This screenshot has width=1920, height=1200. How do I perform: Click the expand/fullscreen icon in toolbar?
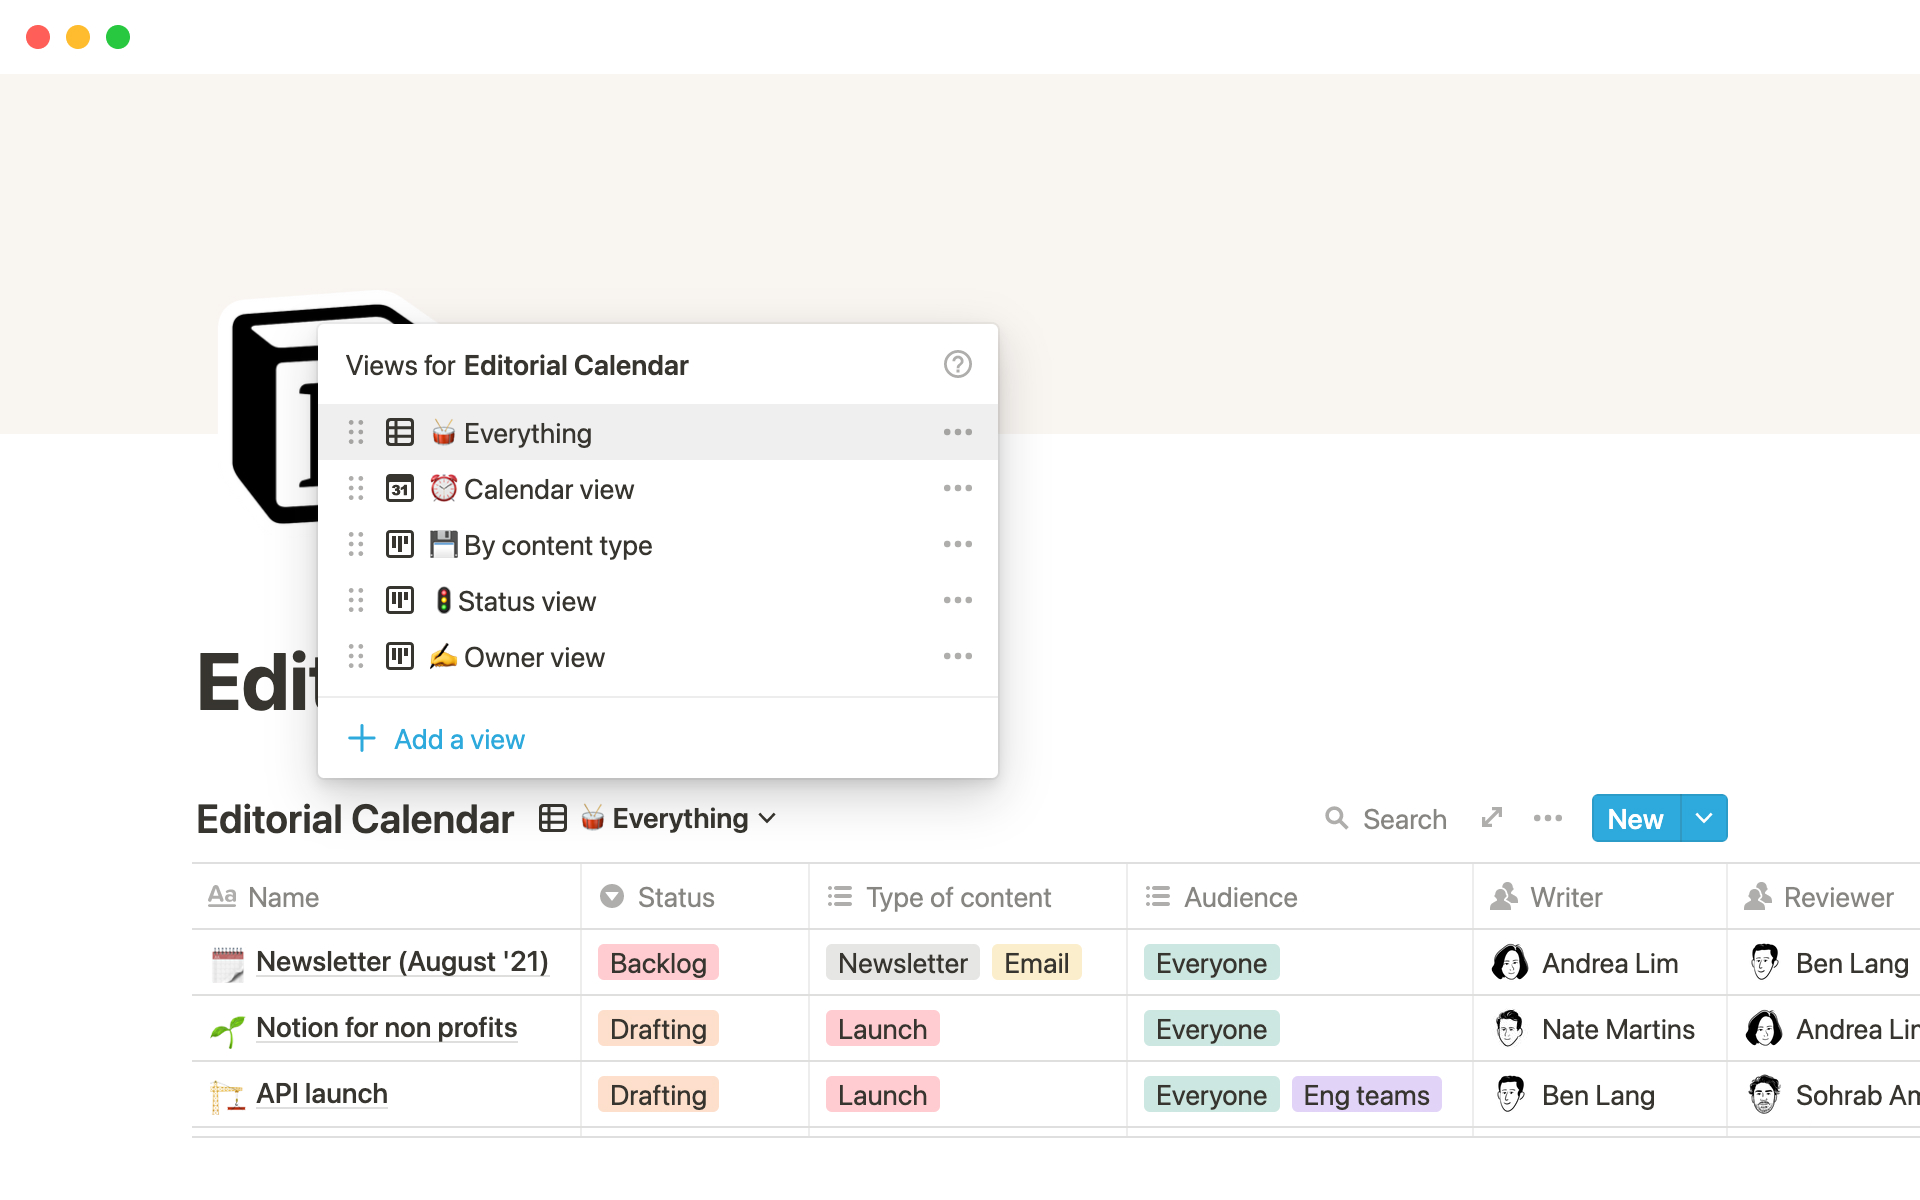(x=1493, y=818)
